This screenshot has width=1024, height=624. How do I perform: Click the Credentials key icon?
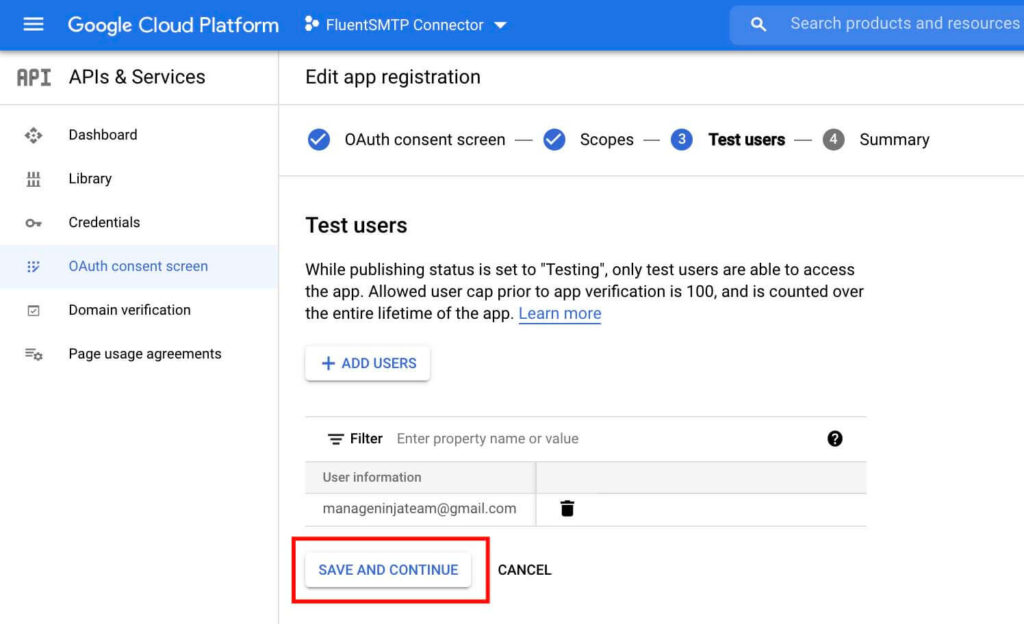[x=33, y=223]
